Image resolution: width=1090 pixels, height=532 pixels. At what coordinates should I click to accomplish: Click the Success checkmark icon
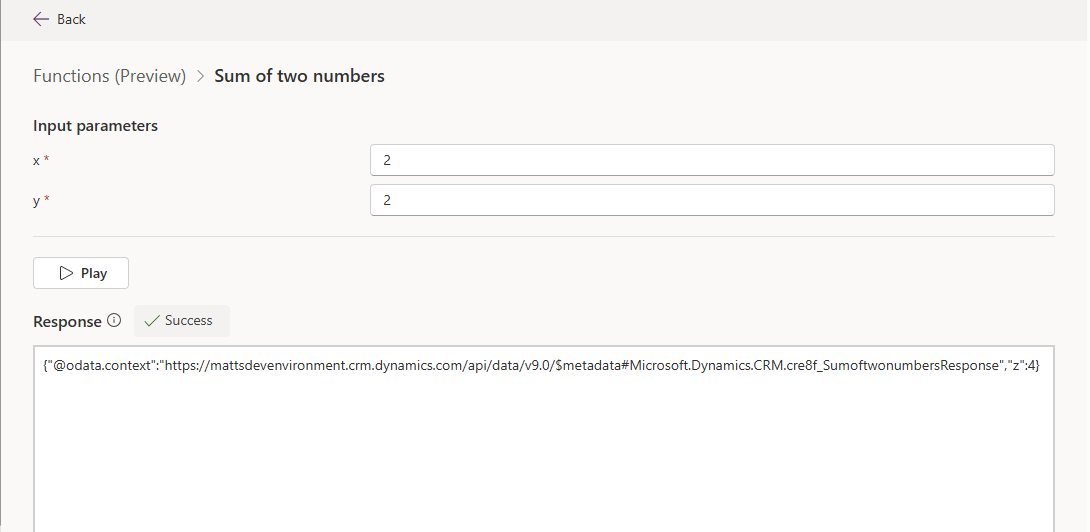click(x=152, y=321)
